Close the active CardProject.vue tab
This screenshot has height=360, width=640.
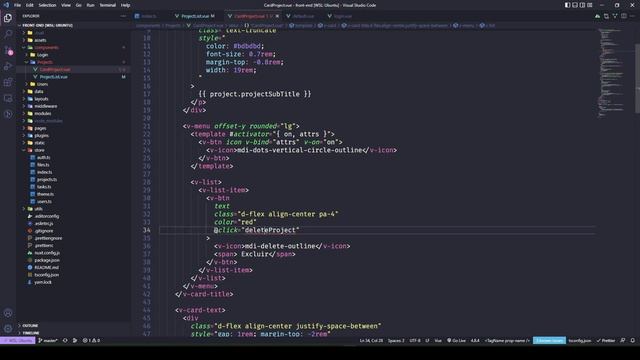pos(277,16)
